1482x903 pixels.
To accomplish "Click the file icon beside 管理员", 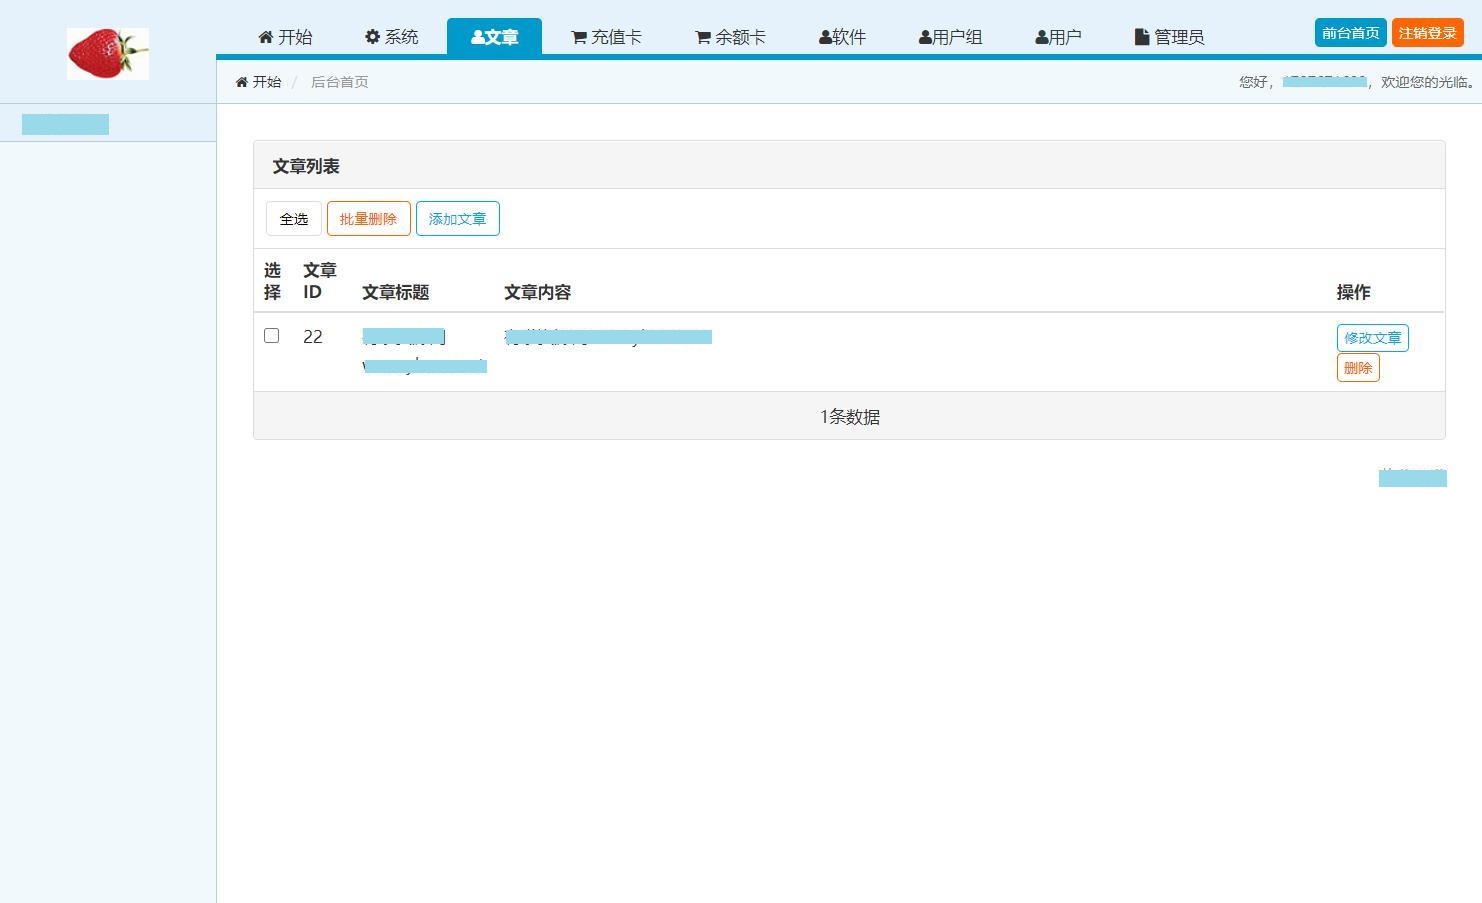I will point(1142,37).
